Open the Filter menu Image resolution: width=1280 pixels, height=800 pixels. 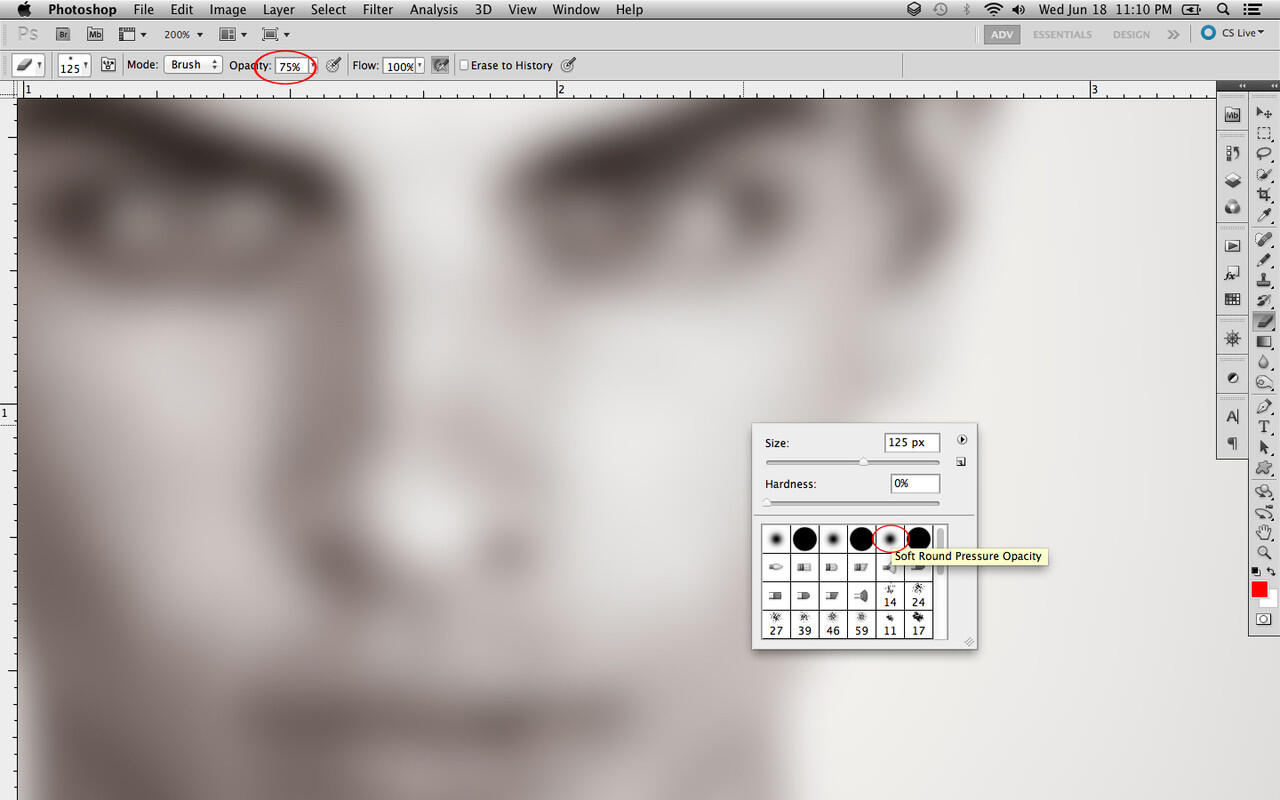pyautogui.click(x=377, y=10)
